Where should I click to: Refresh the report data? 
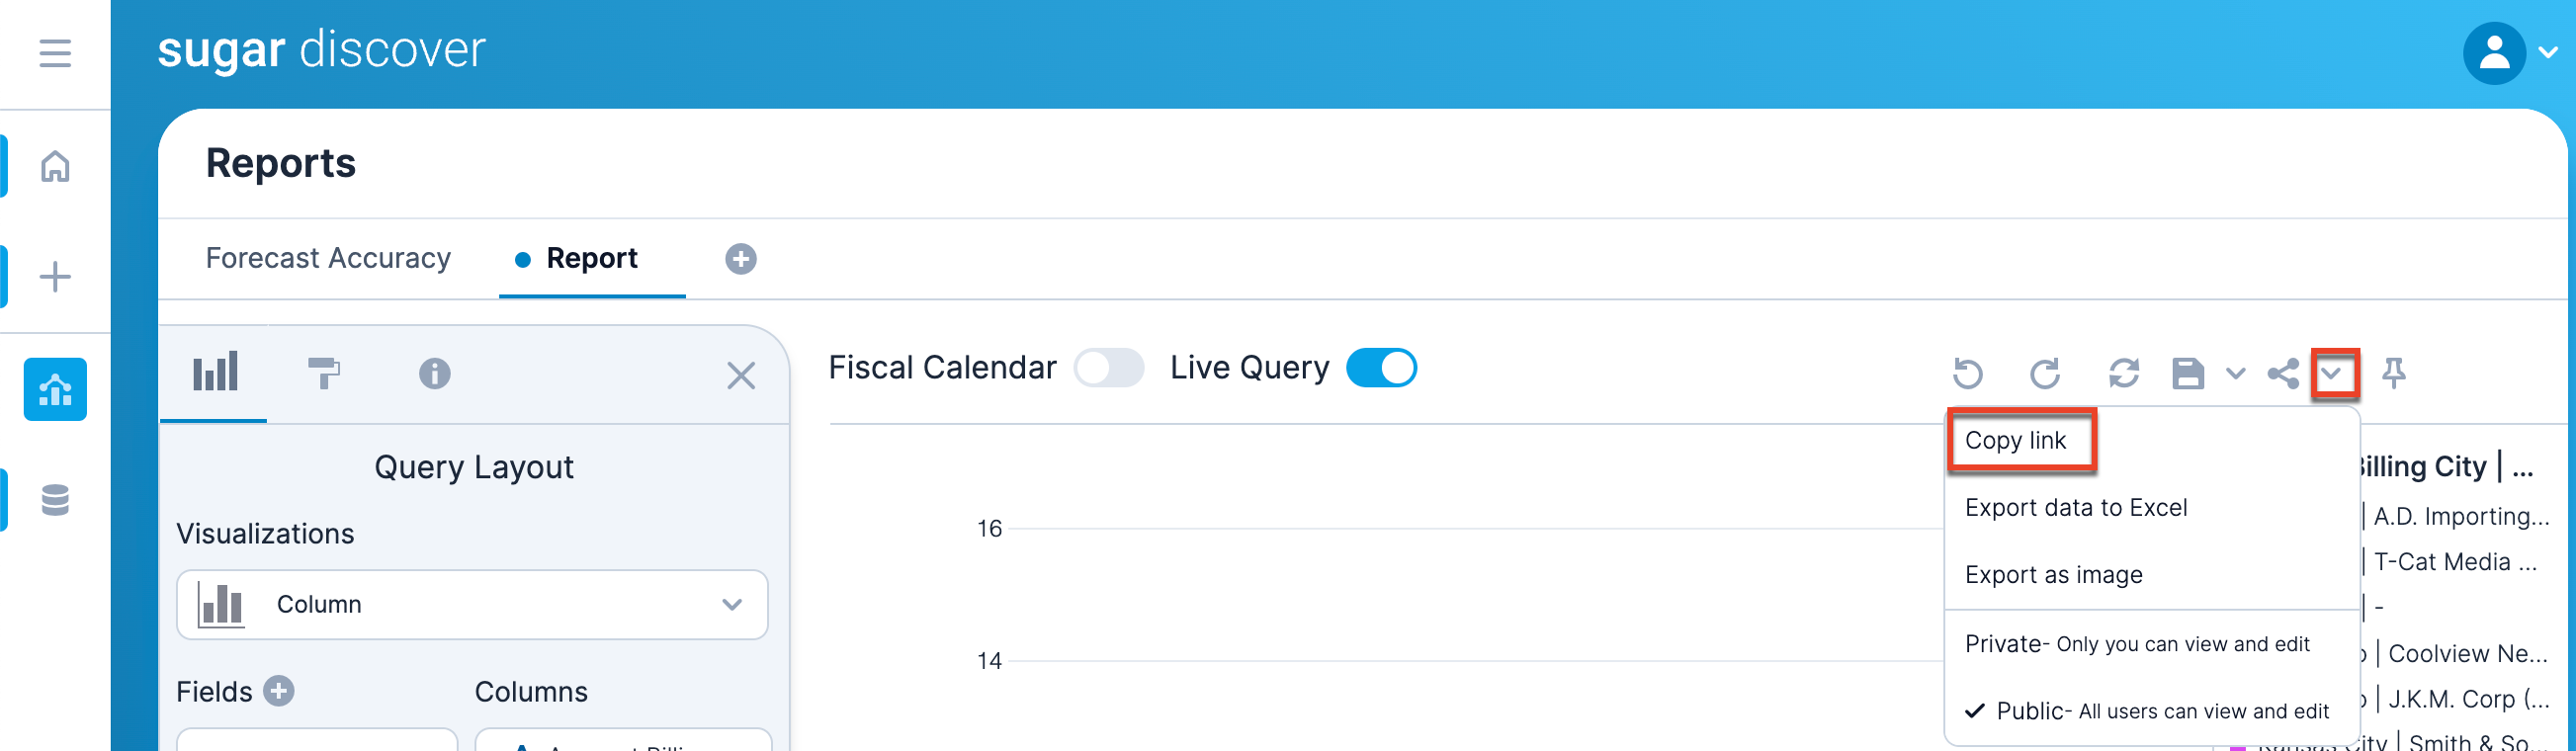pos(2123,374)
